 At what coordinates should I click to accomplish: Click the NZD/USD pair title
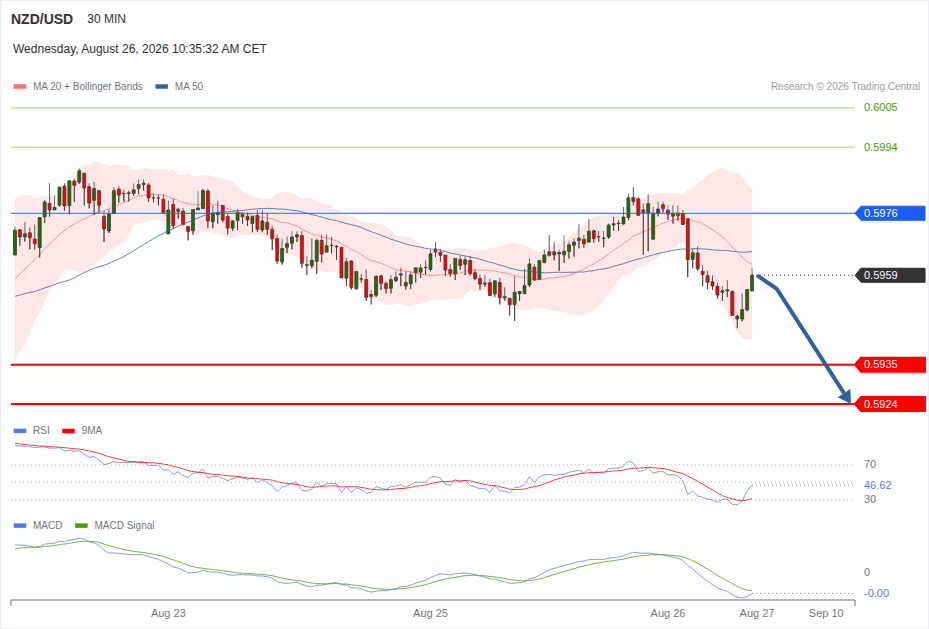tap(41, 19)
